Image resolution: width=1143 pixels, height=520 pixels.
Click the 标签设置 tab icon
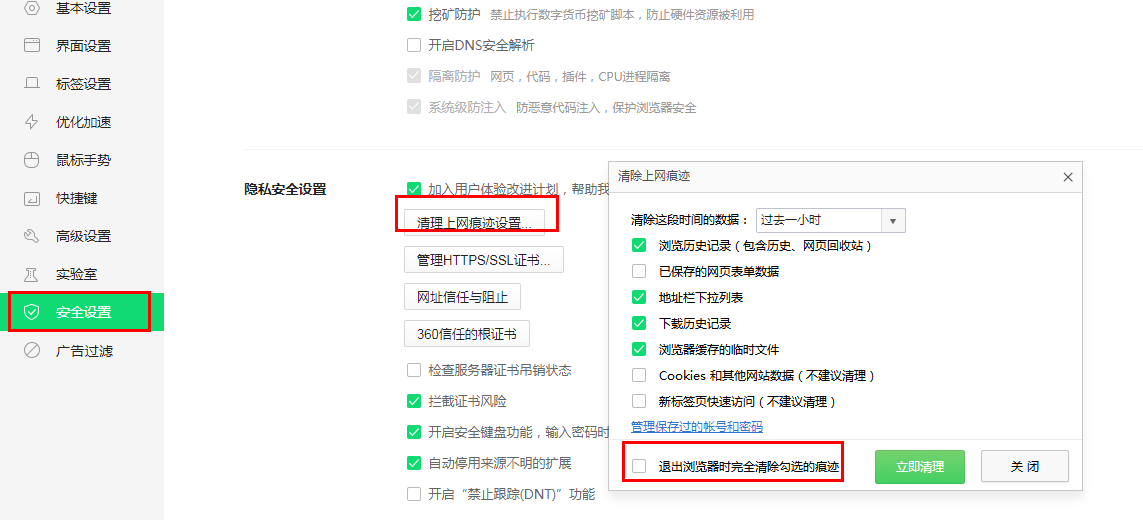[32, 84]
